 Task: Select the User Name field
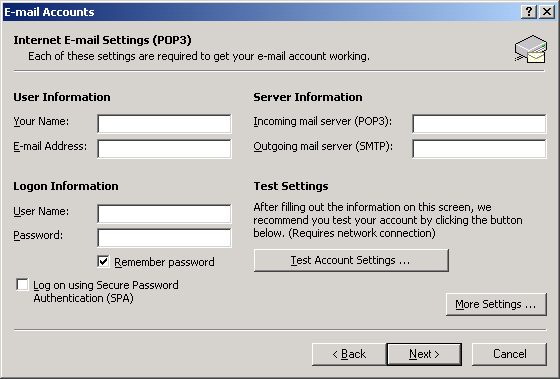(164, 214)
